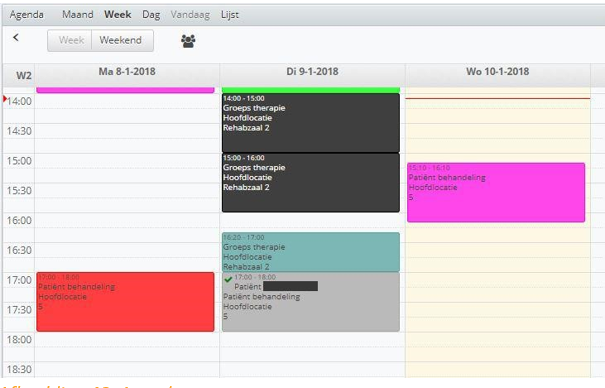This screenshot has height=388, width=605.
Task: Switch to Dag view
Action: pyautogui.click(x=151, y=15)
